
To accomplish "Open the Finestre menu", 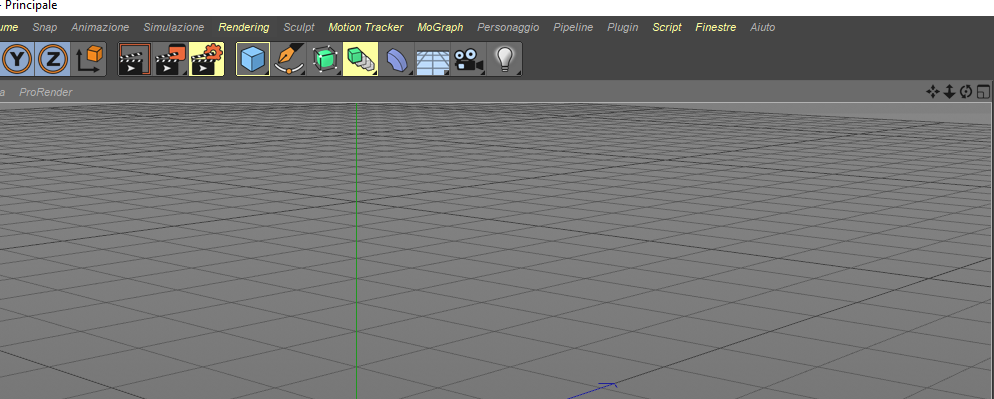I will [716, 27].
